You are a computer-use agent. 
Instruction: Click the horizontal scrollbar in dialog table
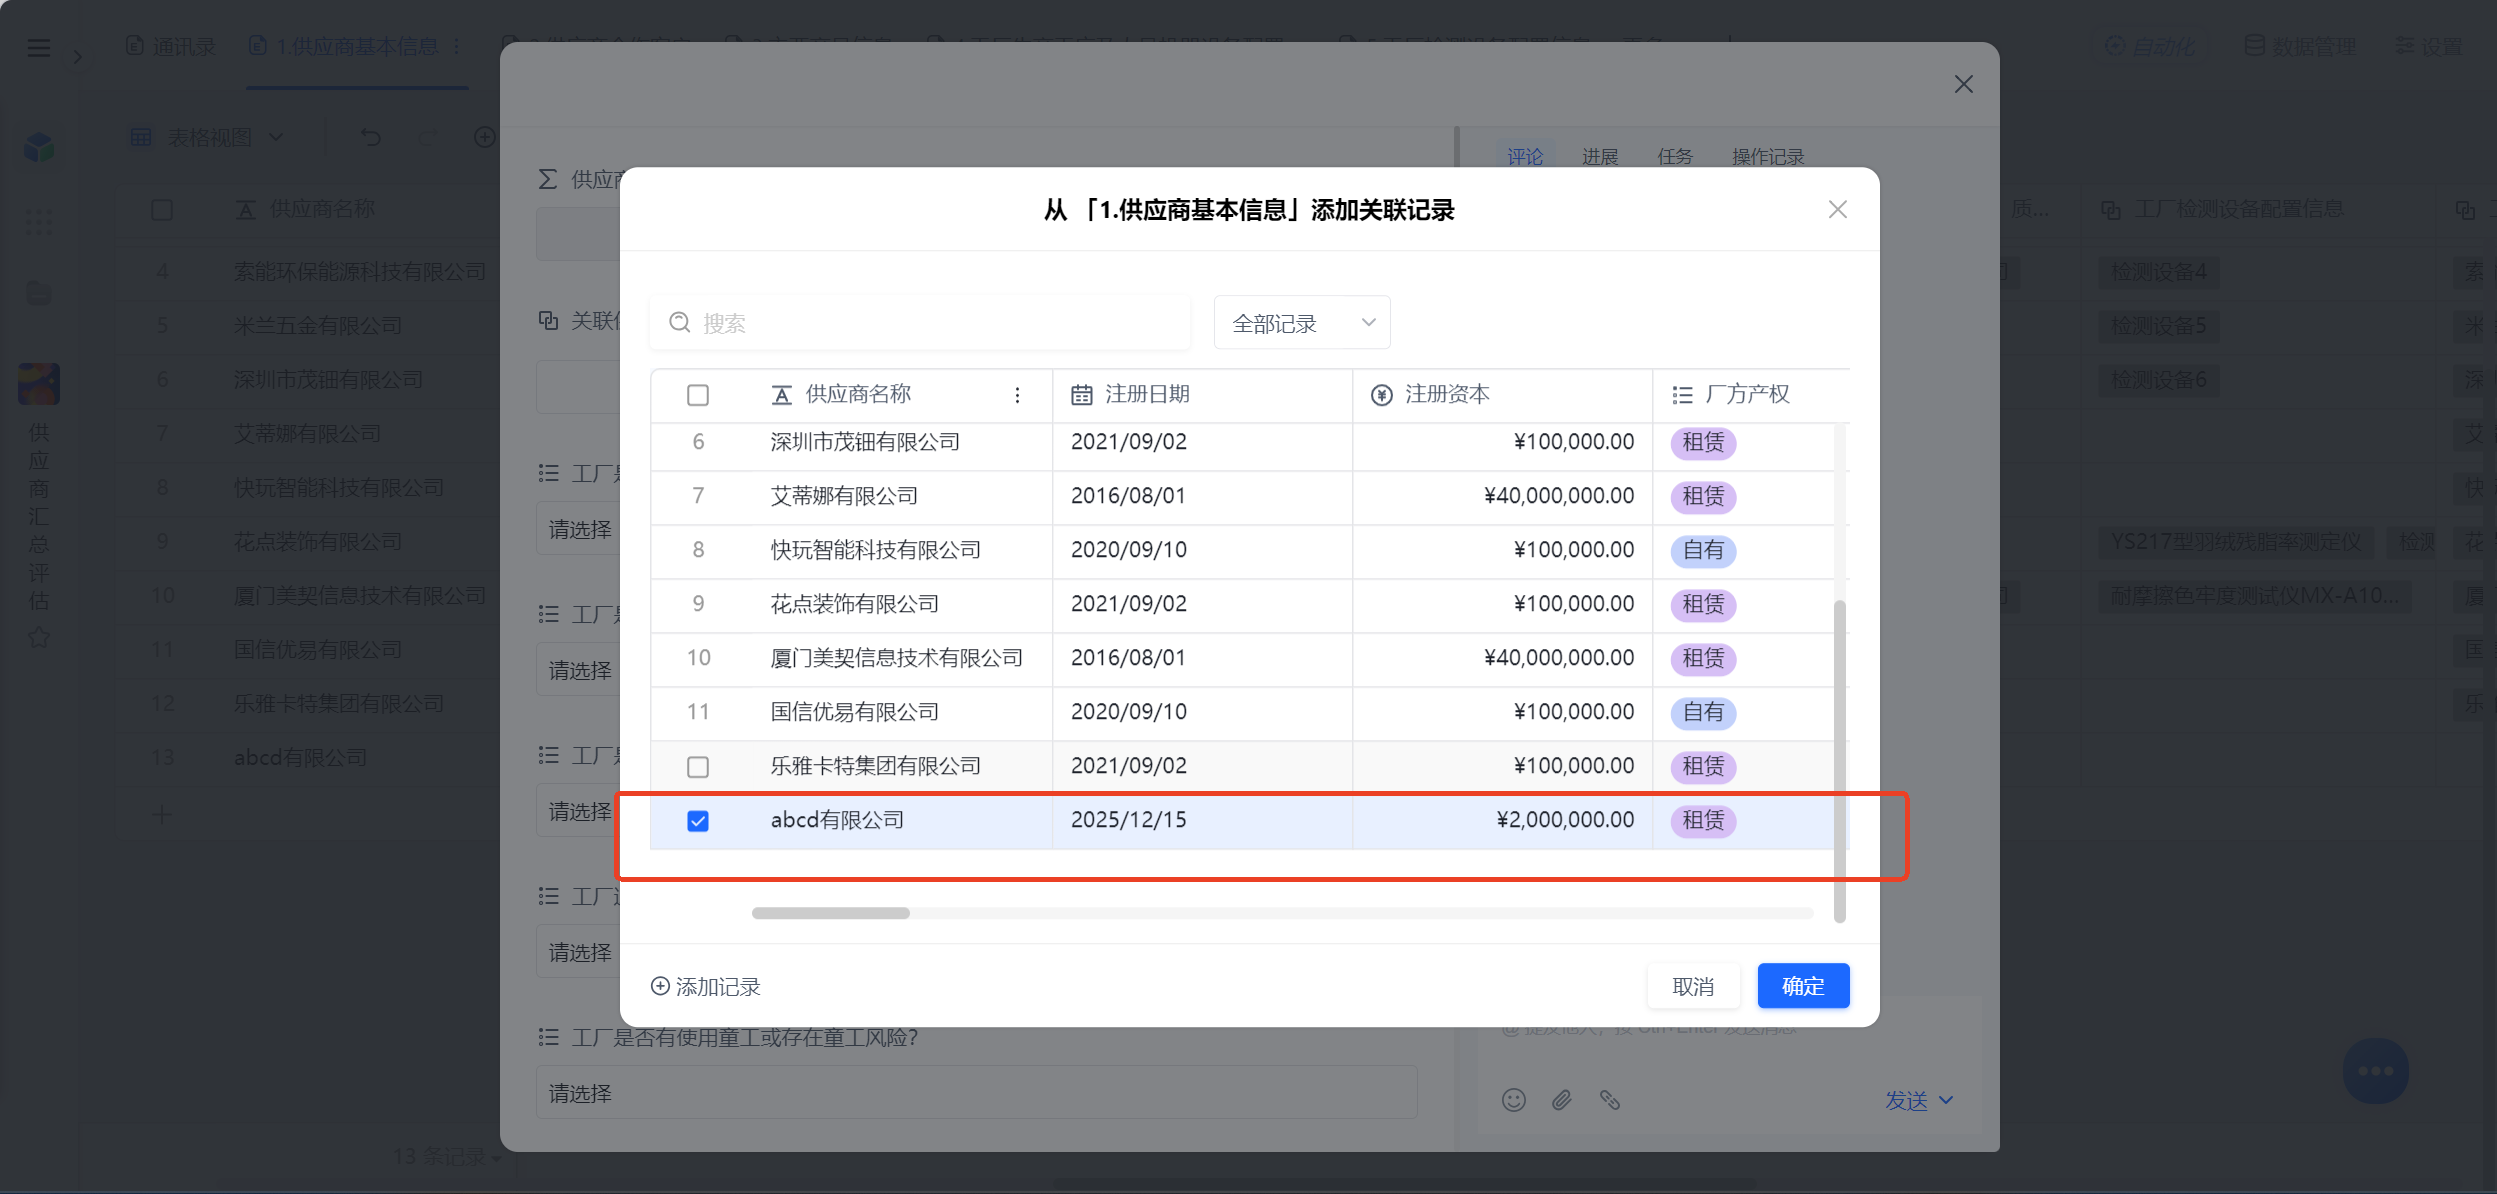click(831, 913)
